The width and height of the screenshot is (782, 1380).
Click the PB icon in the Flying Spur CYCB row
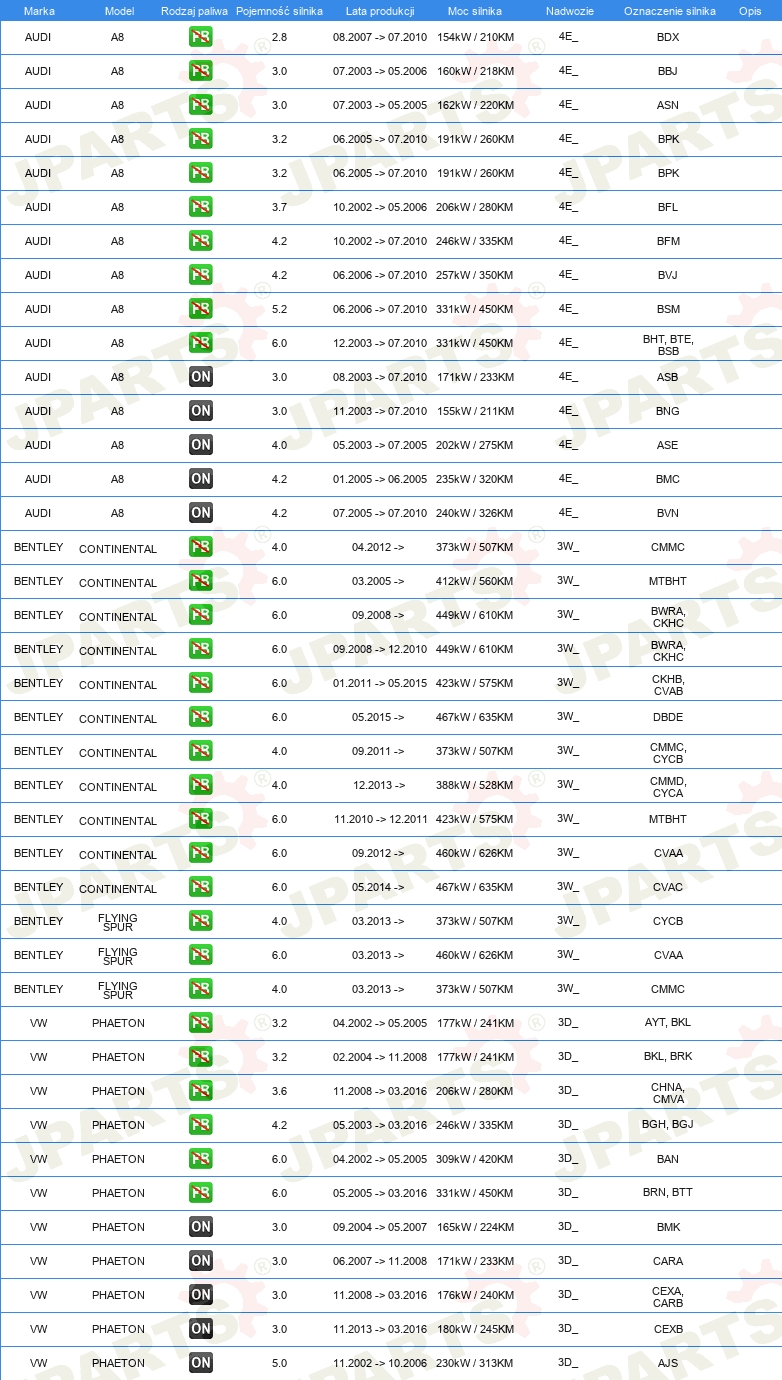click(201, 921)
